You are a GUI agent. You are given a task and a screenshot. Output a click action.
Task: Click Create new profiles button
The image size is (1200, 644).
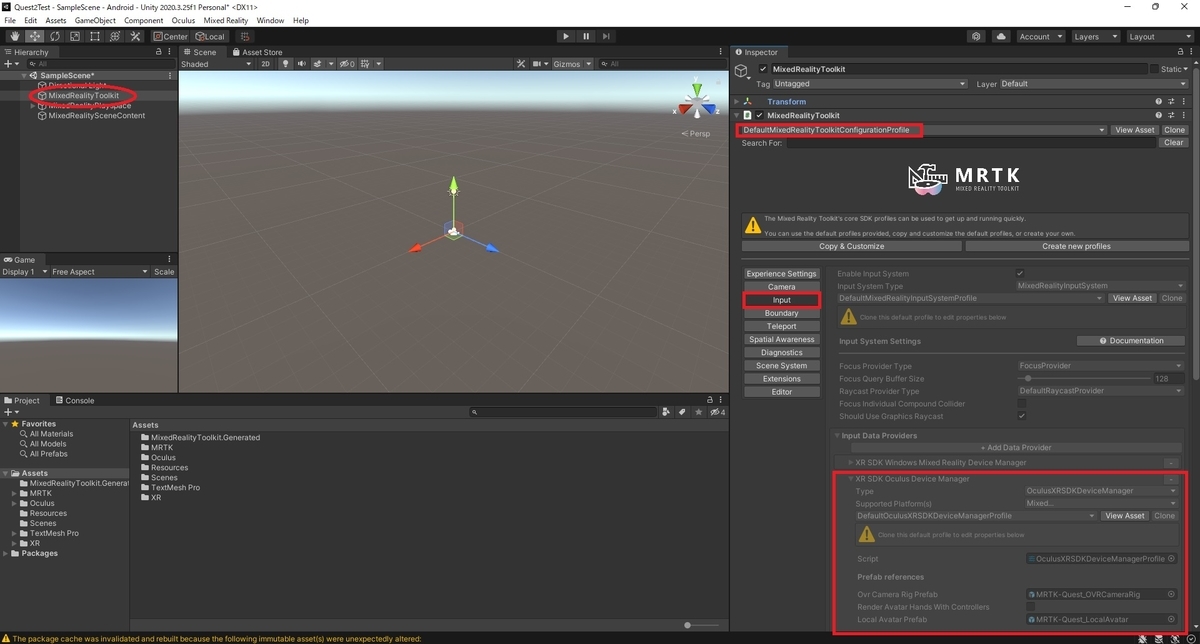click(x=1076, y=246)
